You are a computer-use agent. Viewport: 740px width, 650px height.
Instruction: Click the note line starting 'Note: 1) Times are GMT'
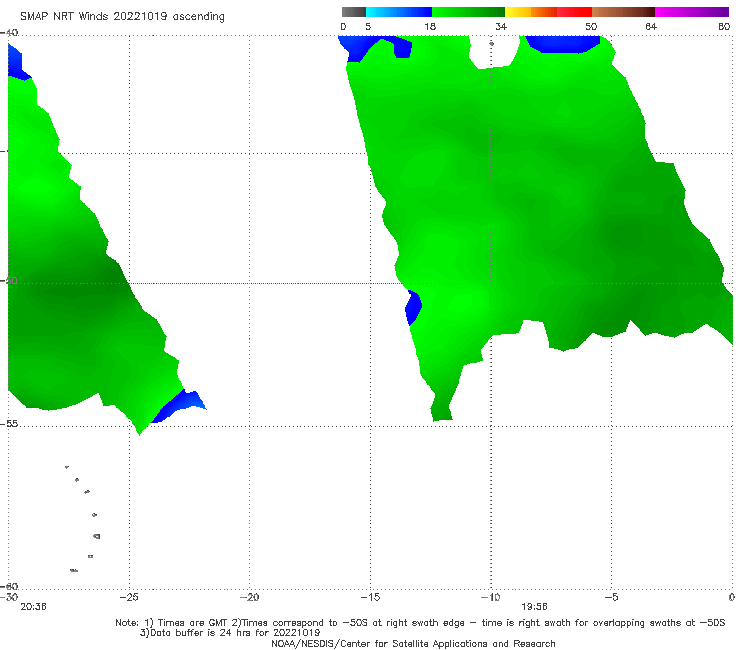click(x=420, y=623)
